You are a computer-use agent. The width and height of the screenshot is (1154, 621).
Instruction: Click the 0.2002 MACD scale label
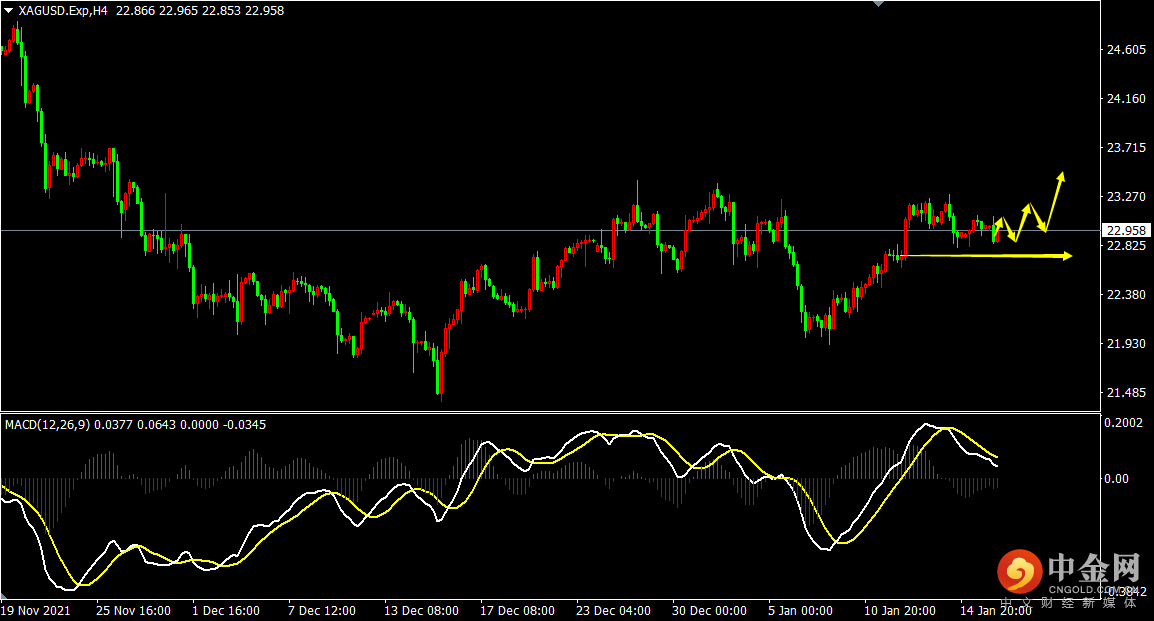point(1126,423)
